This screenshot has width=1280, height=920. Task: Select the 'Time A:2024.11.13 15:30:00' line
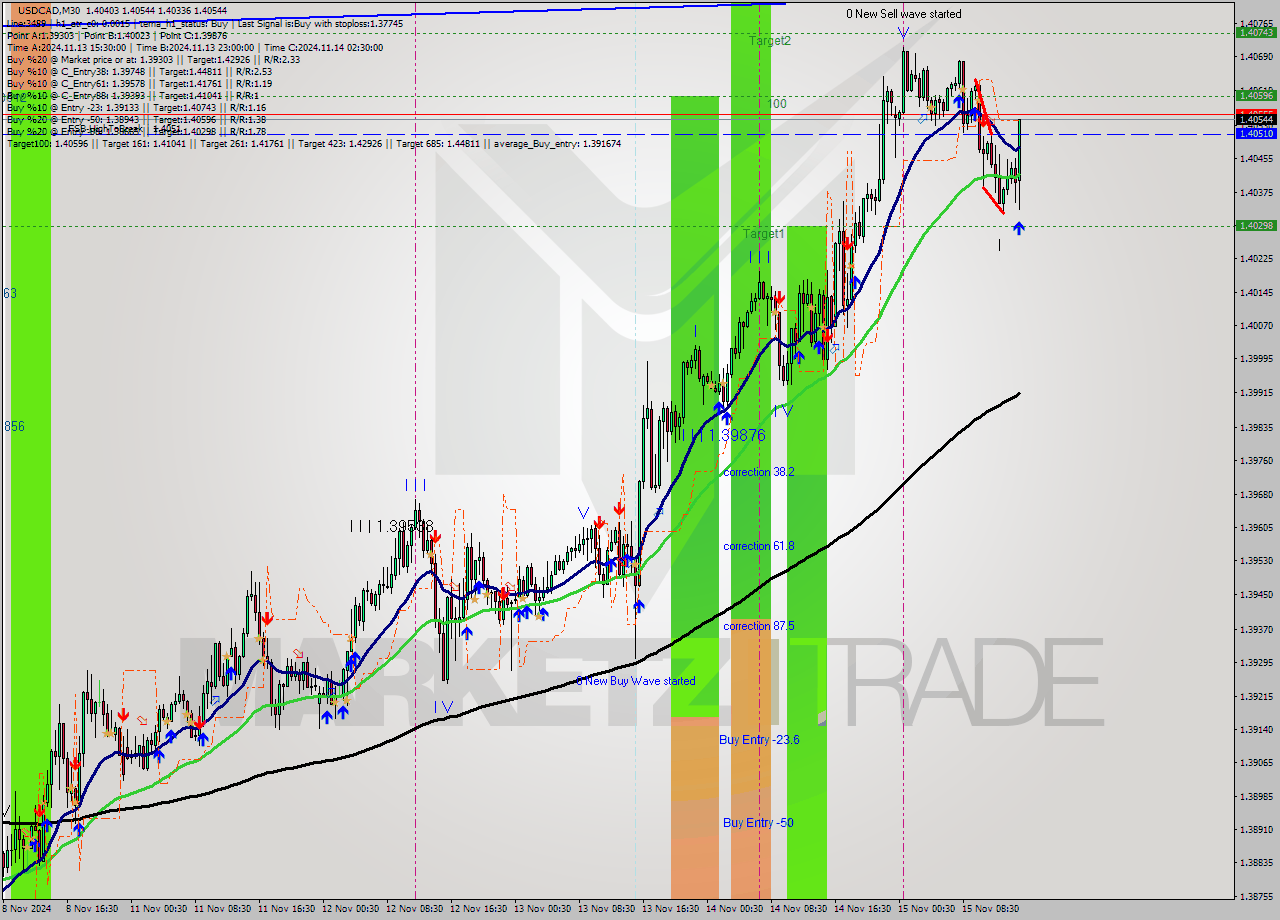[x=67, y=47]
